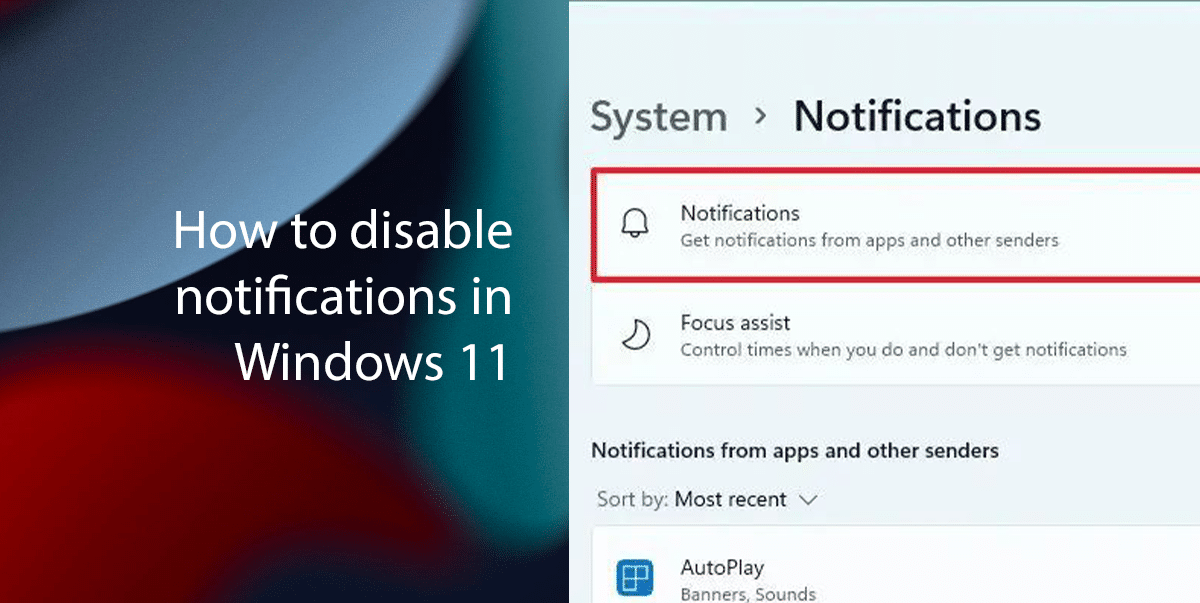Click the breadcrumb arrow after System
This screenshot has height=603, width=1200.
click(x=760, y=116)
